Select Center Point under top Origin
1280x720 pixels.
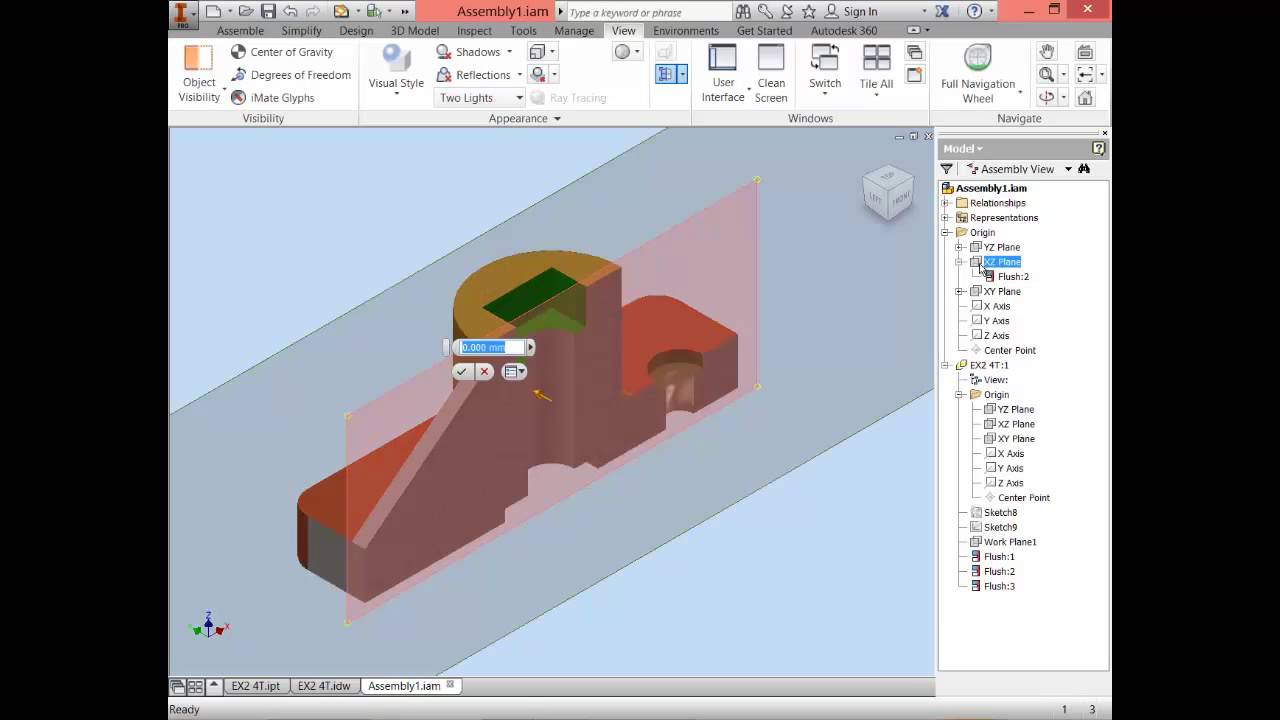(1010, 351)
